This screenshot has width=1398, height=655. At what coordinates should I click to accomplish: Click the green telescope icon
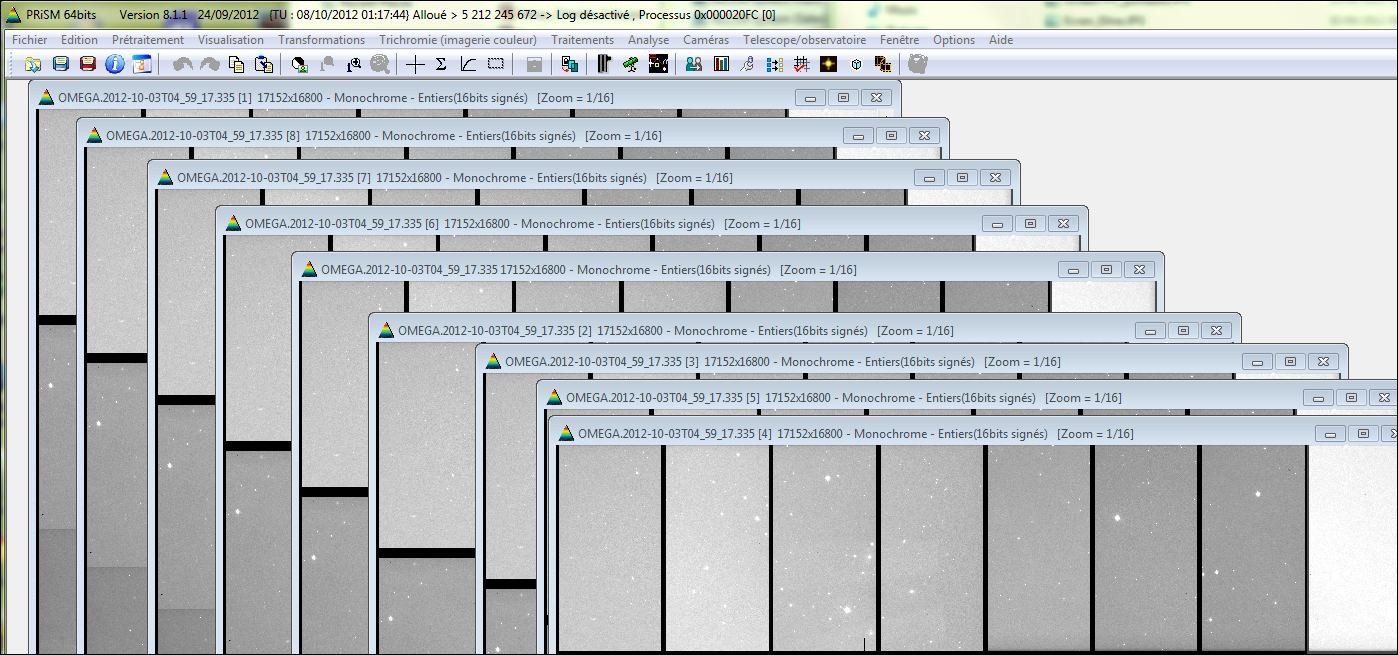point(630,64)
